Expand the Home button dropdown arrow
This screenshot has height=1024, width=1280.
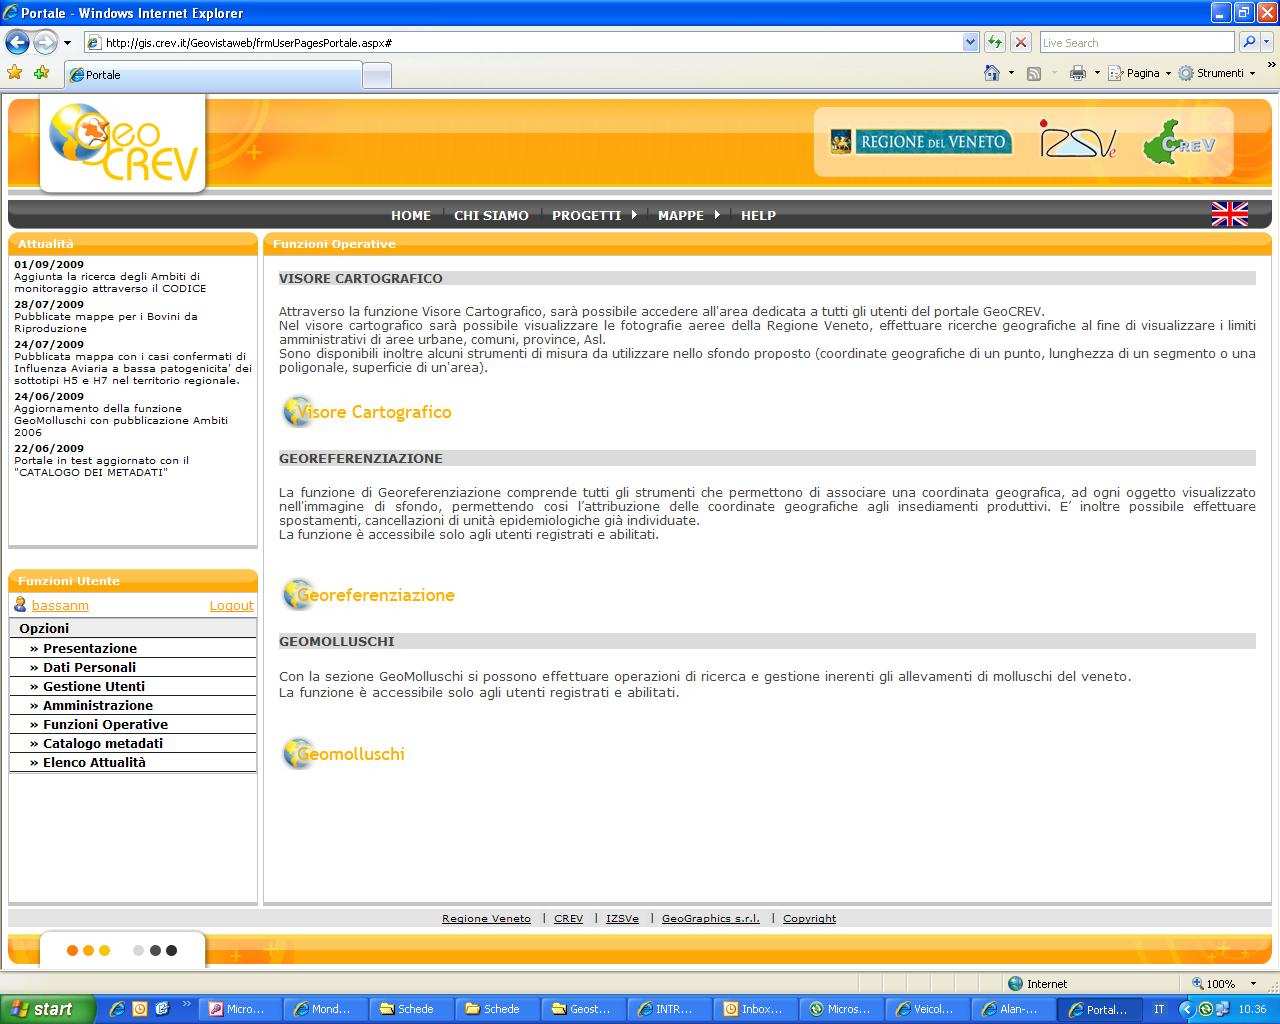(x=1011, y=73)
